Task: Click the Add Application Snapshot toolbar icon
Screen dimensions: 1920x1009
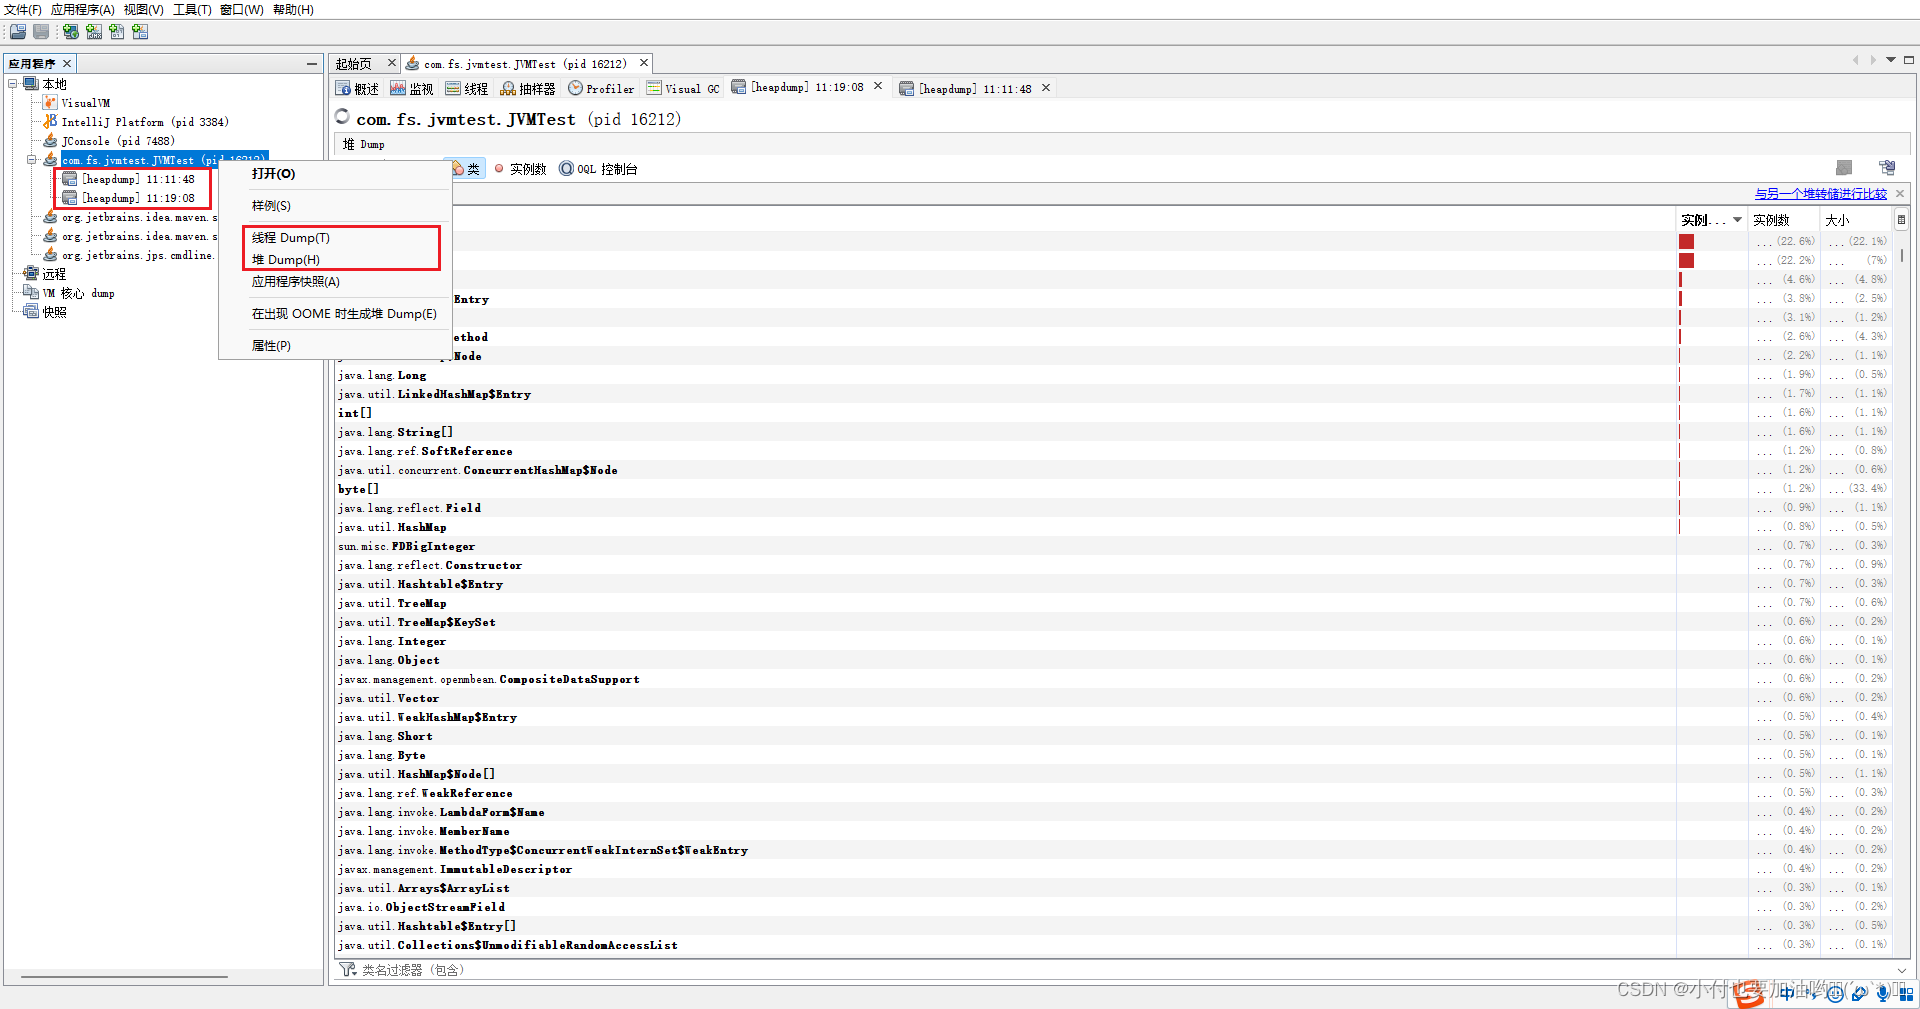Action: click(140, 32)
